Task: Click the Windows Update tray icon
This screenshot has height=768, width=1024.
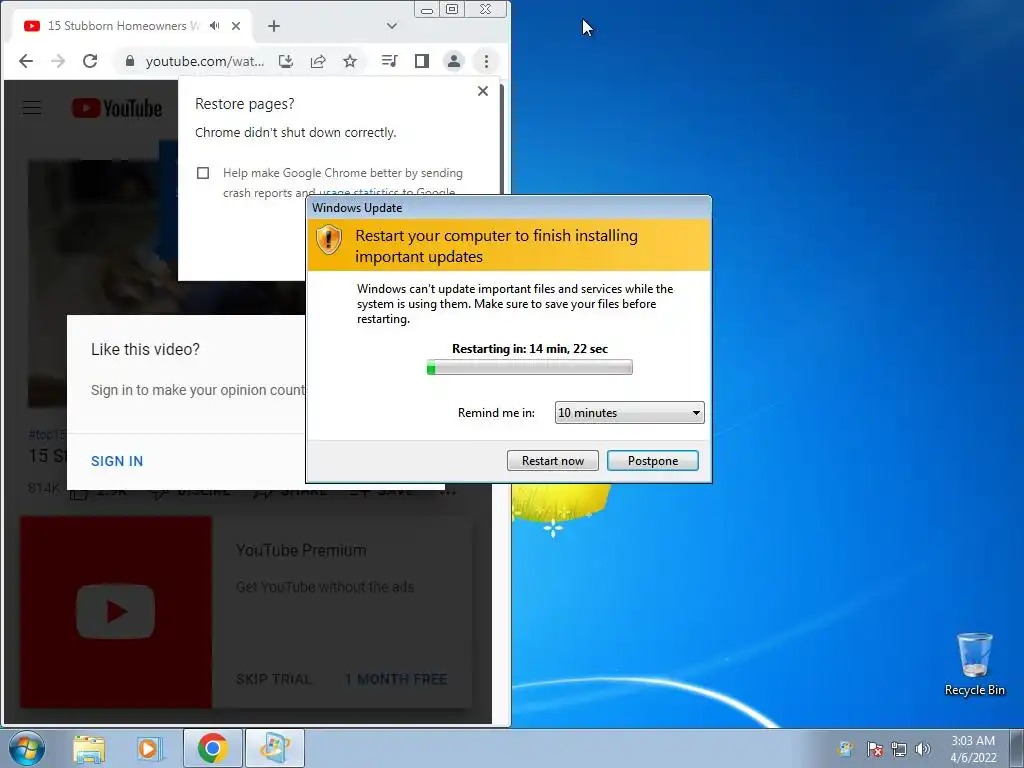Action: (846, 749)
